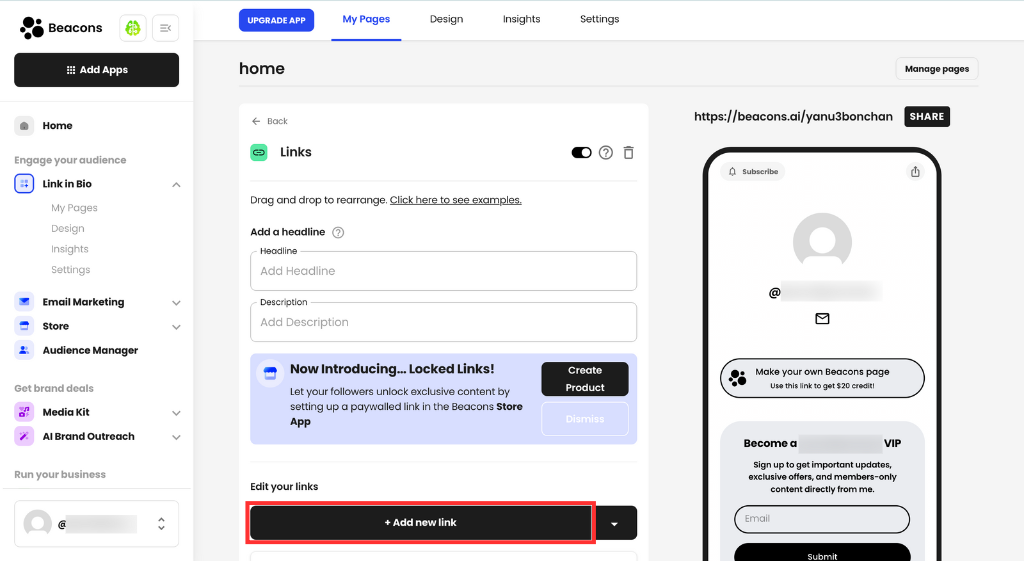Click the share icon in phone preview
Image resolution: width=1024 pixels, height=561 pixels.
[x=915, y=172]
